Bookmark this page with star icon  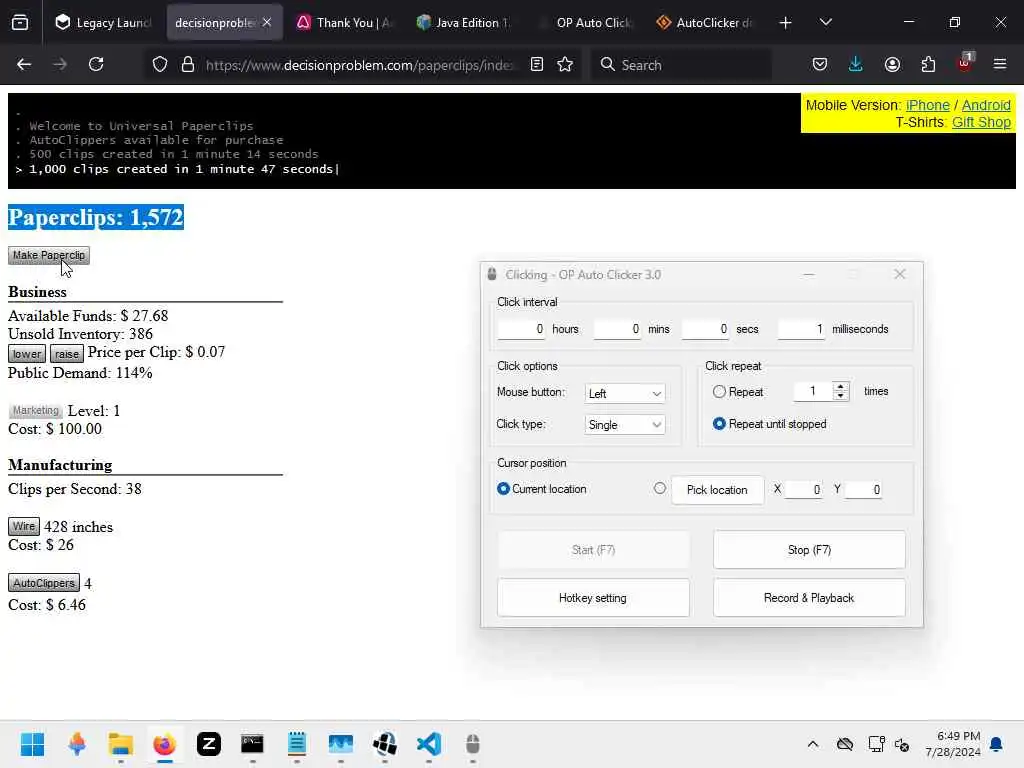click(x=566, y=65)
